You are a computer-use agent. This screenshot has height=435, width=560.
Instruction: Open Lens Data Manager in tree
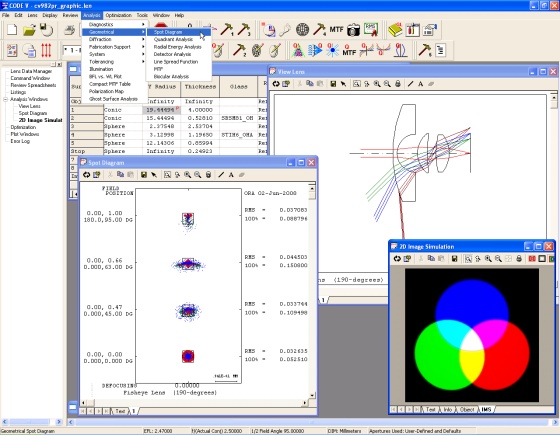tap(31, 71)
